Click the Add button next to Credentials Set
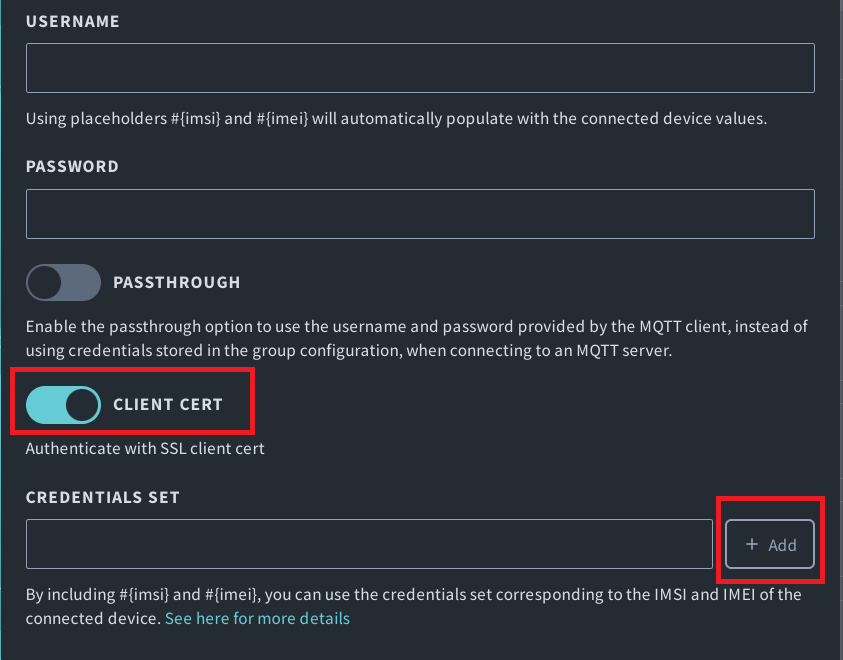843x660 pixels. (x=768, y=544)
